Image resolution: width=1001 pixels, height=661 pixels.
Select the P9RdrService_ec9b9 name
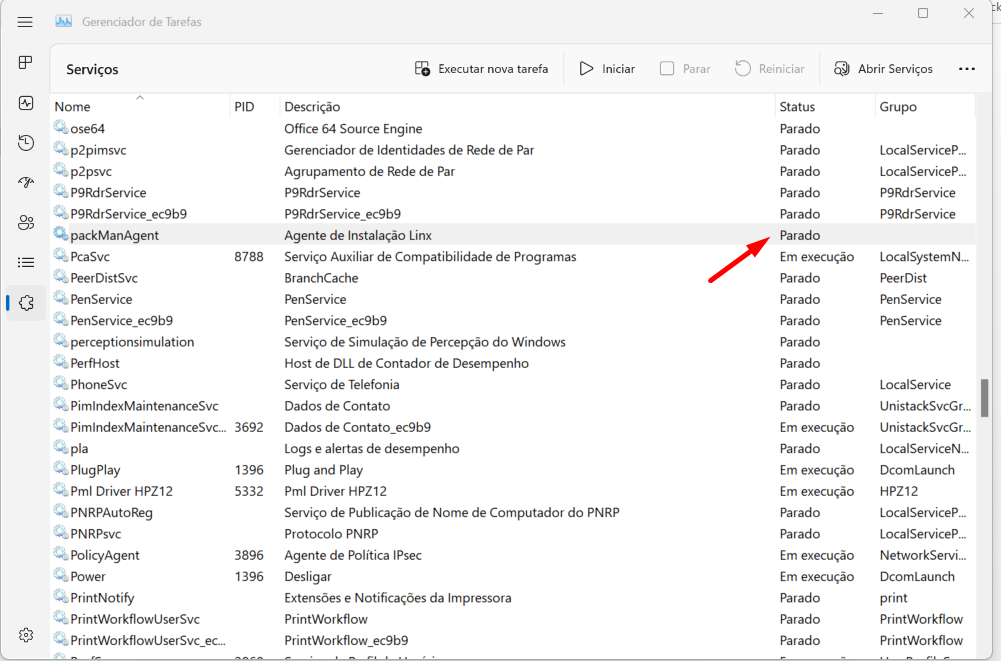[128, 214]
